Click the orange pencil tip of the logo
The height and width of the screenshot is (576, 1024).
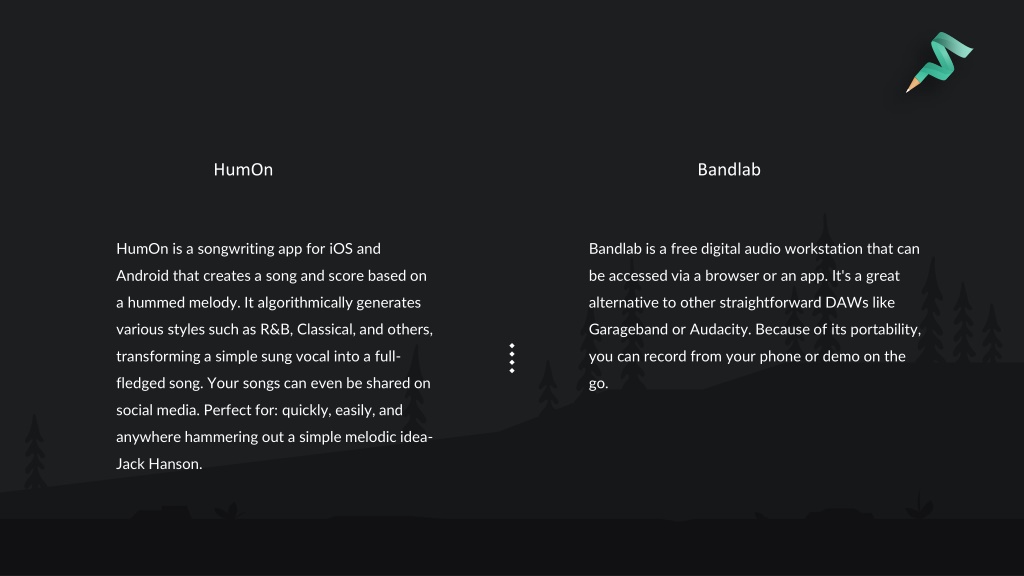pos(912,85)
